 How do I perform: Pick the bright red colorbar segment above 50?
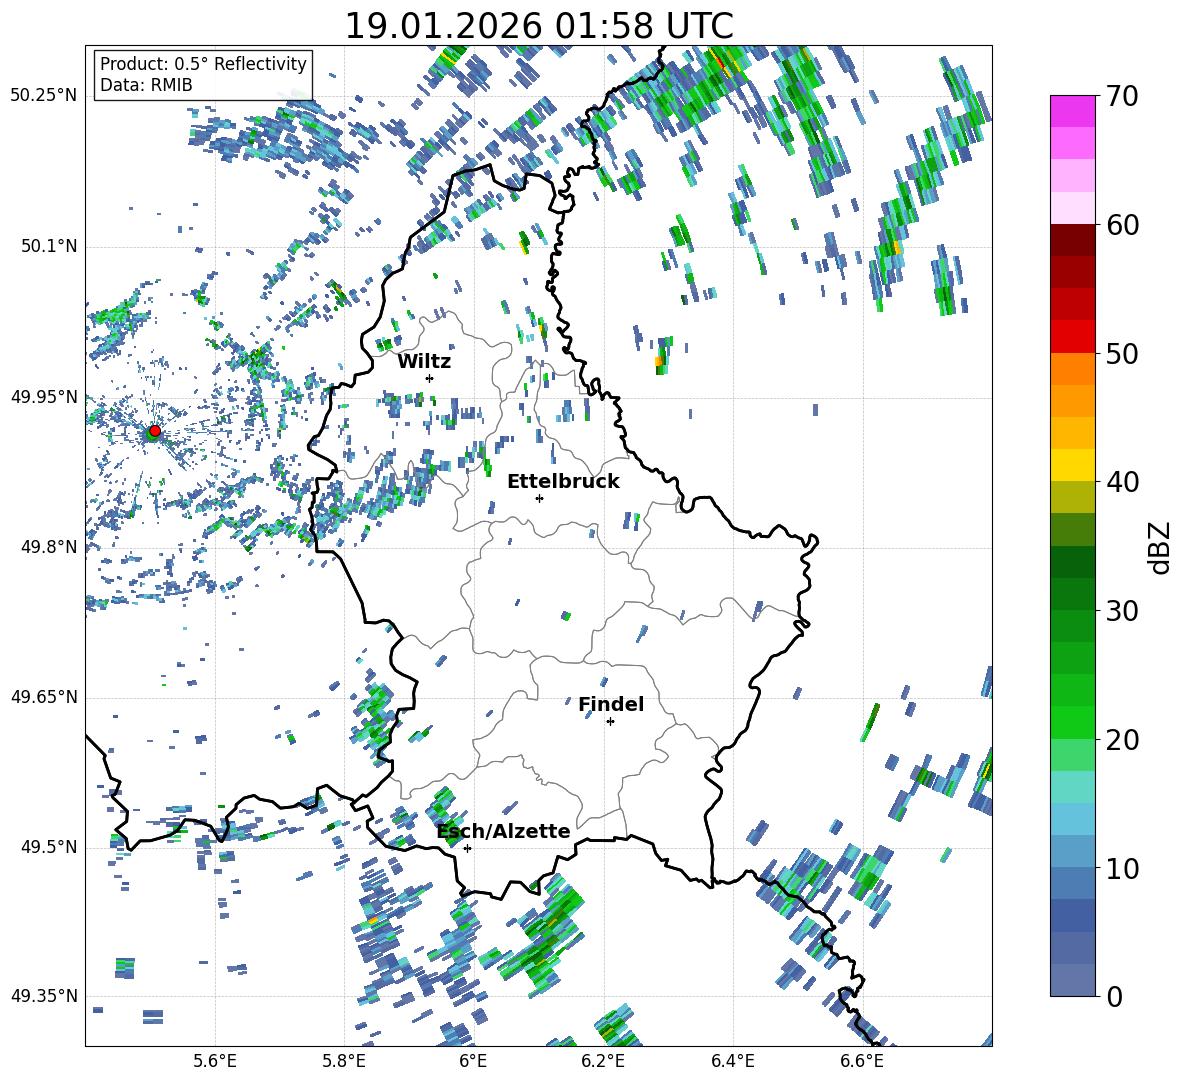coord(1072,337)
